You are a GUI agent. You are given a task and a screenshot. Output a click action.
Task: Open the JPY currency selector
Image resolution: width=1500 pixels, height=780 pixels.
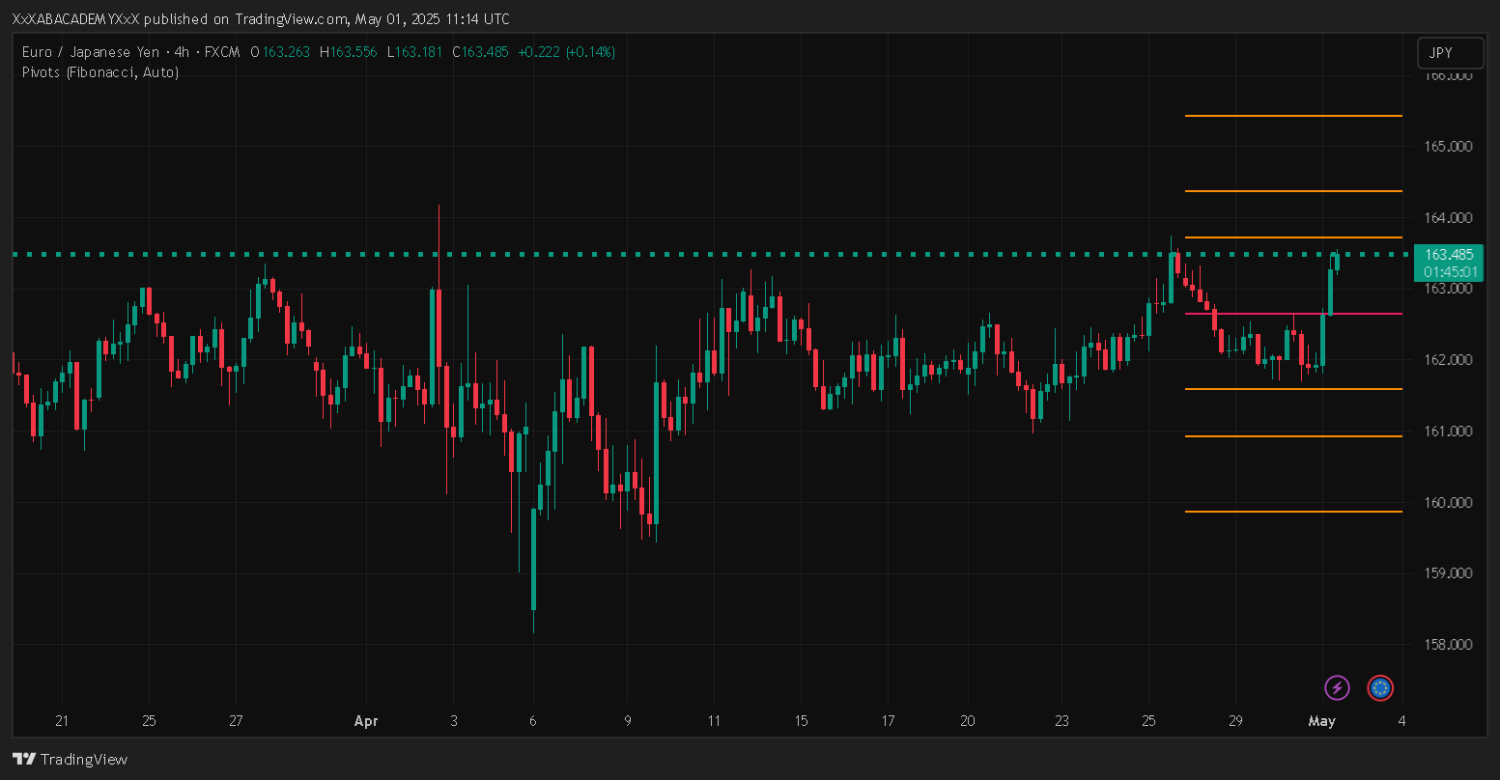tap(1441, 53)
